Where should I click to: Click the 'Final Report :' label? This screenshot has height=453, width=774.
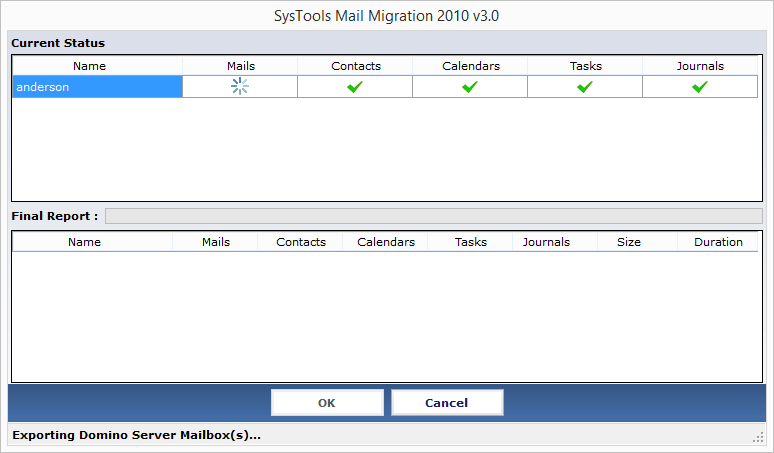coord(54,216)
